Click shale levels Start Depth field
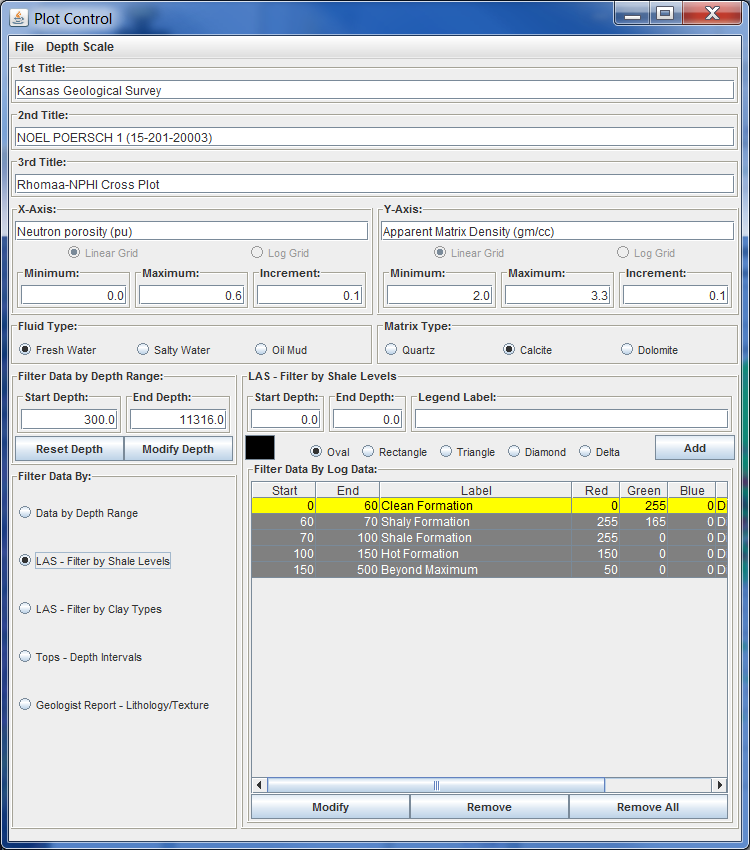 pos(286,420)
